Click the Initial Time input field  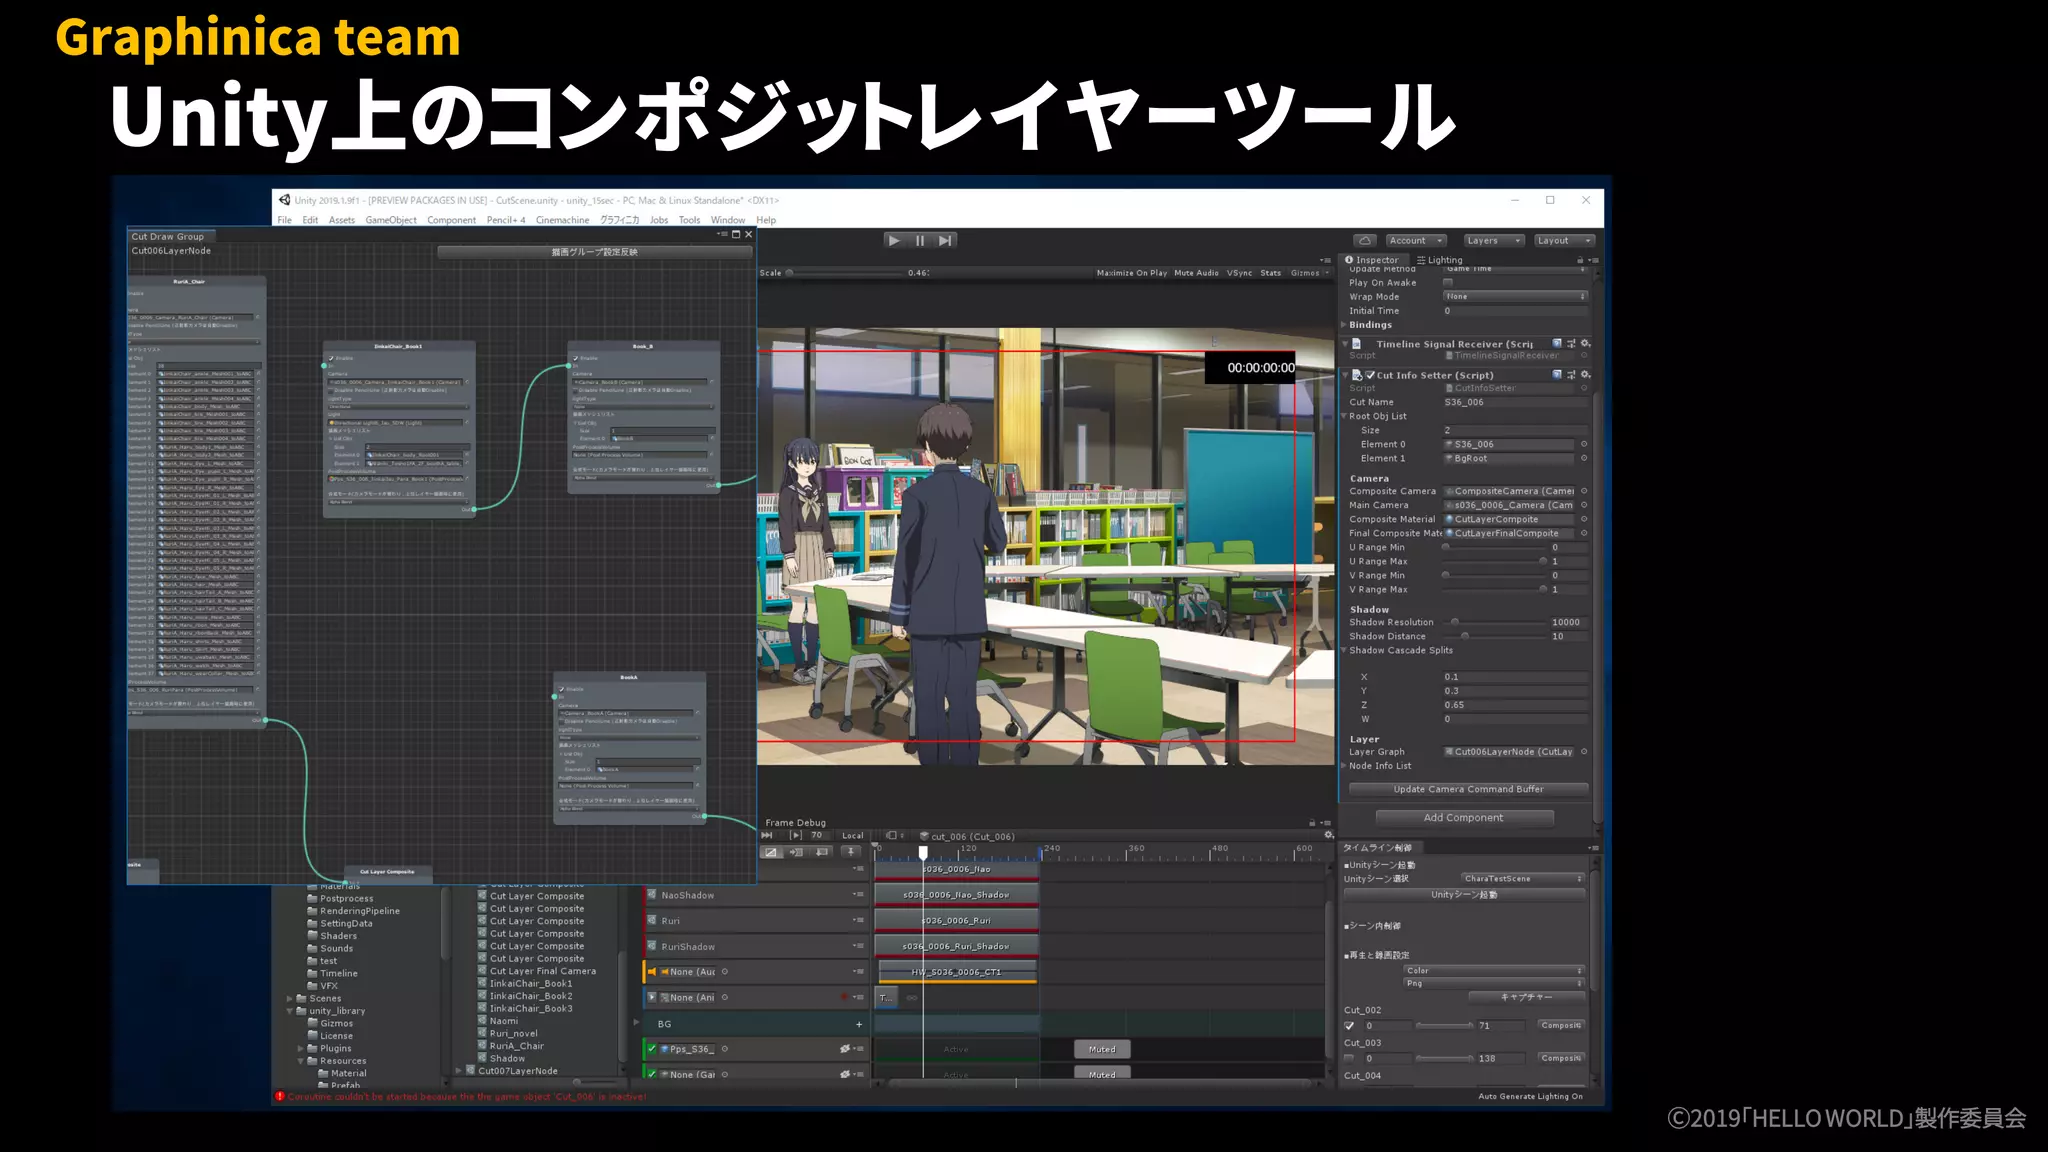point(1515,311)
